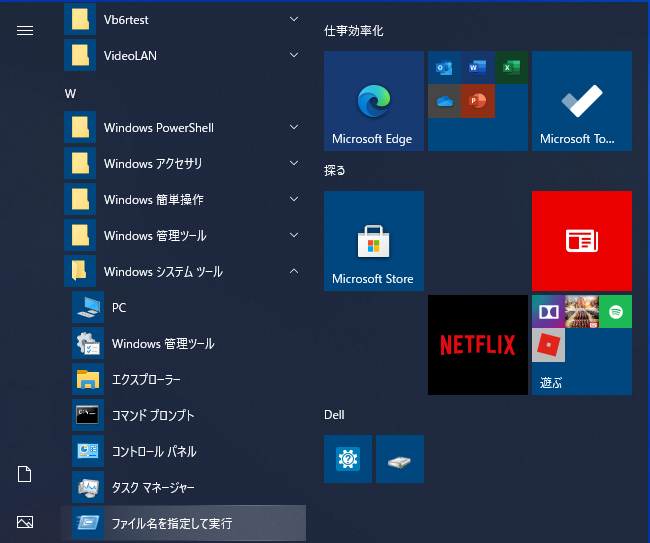
Task: Click the Dell group title
Action: [x=334, y=415]
